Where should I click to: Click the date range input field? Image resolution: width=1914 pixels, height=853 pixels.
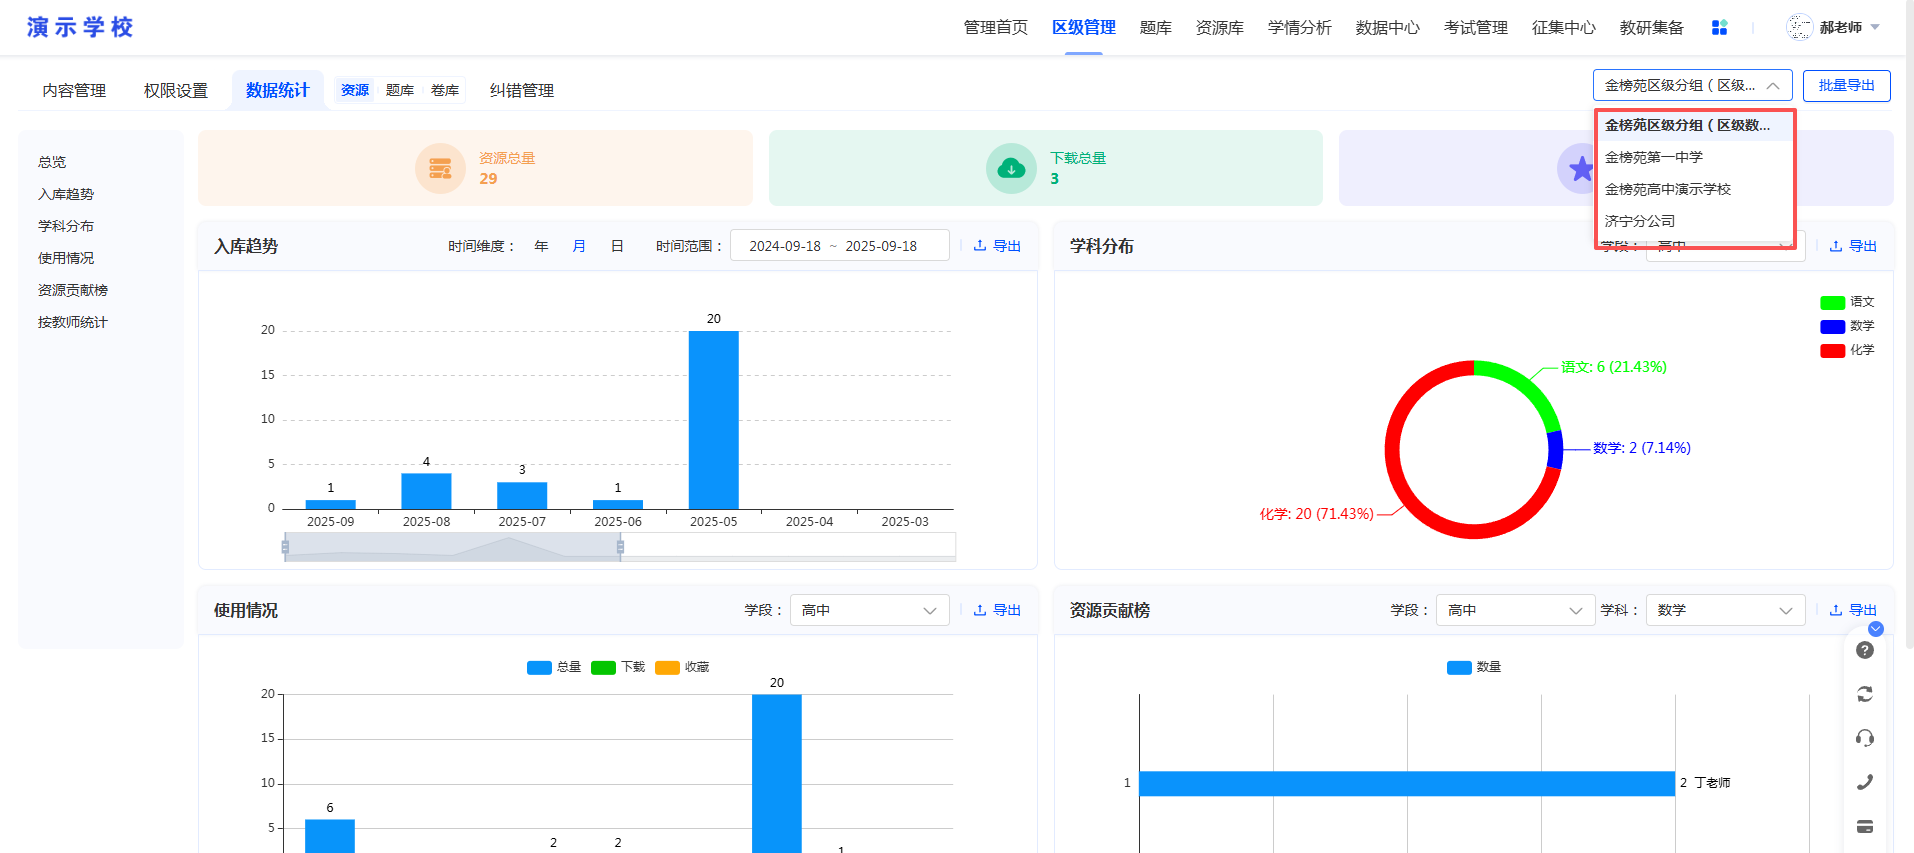(839, 246)
